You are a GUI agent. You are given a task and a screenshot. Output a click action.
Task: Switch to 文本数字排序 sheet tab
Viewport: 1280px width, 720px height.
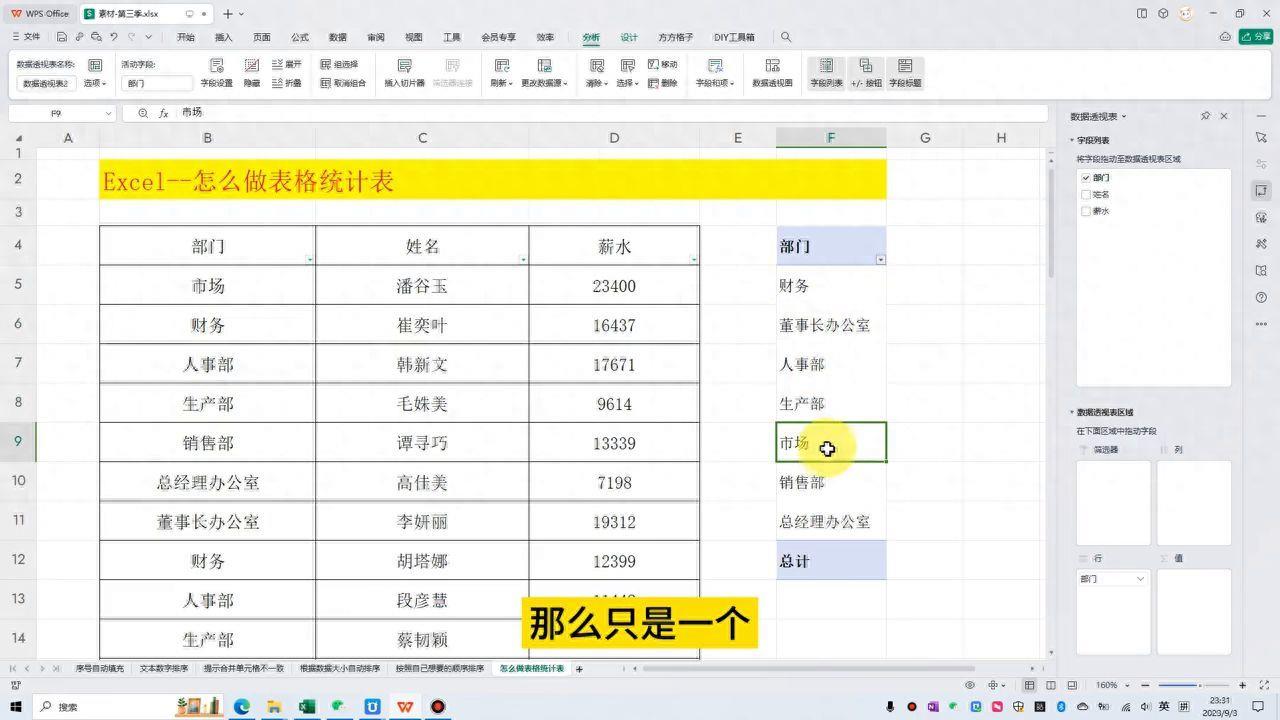pyautogui.click(x=164, y=668)
